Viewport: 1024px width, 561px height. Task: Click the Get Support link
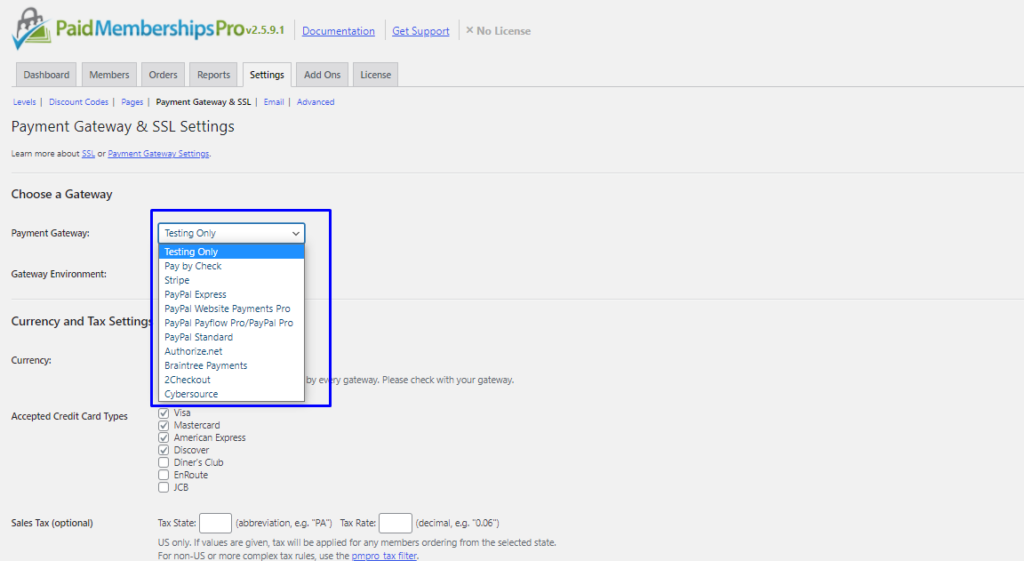pyautogui.click(x=421, y=31)
